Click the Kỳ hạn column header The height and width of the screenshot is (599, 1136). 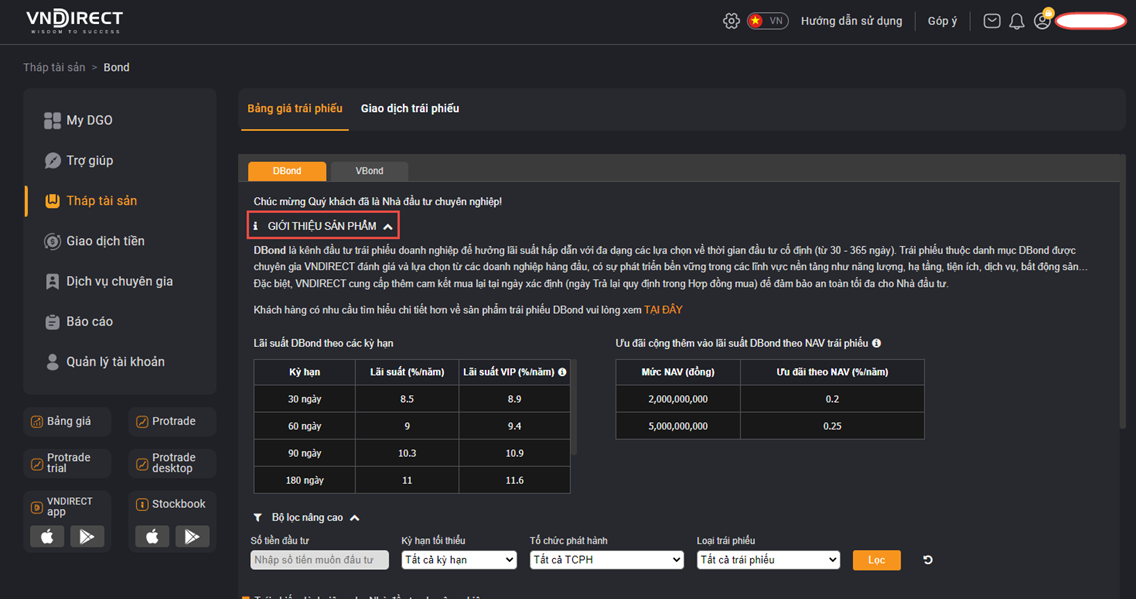(304, 372)
